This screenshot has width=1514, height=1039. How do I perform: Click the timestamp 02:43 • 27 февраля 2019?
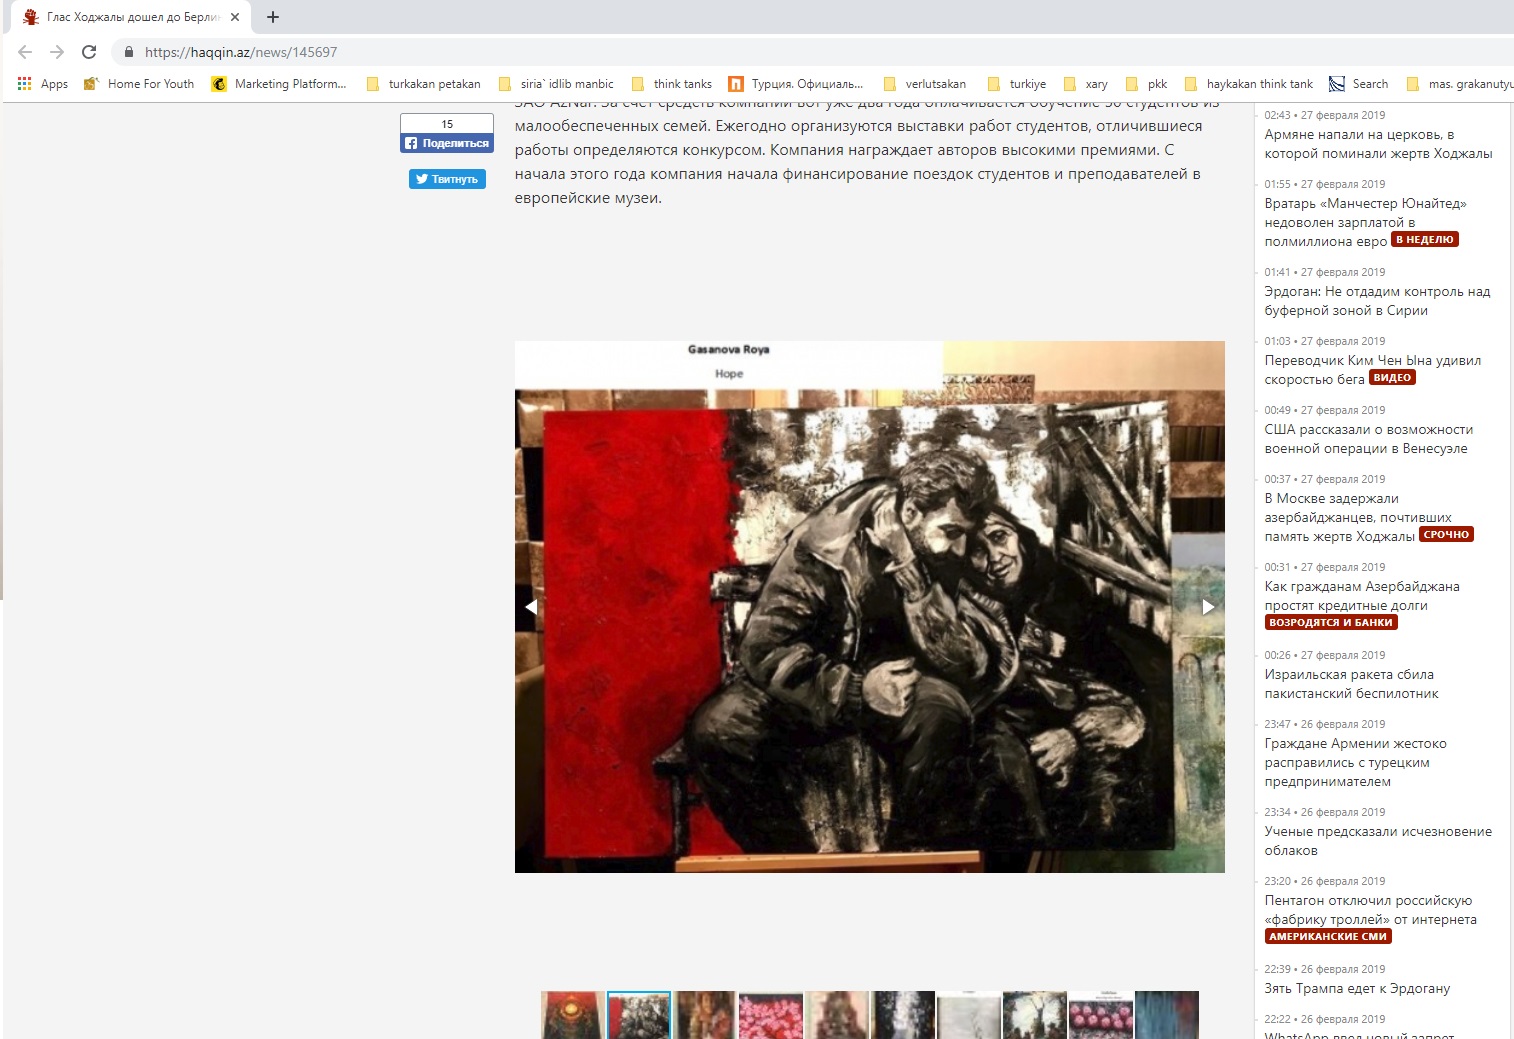pyautogui.click(x=1324, y=115)
